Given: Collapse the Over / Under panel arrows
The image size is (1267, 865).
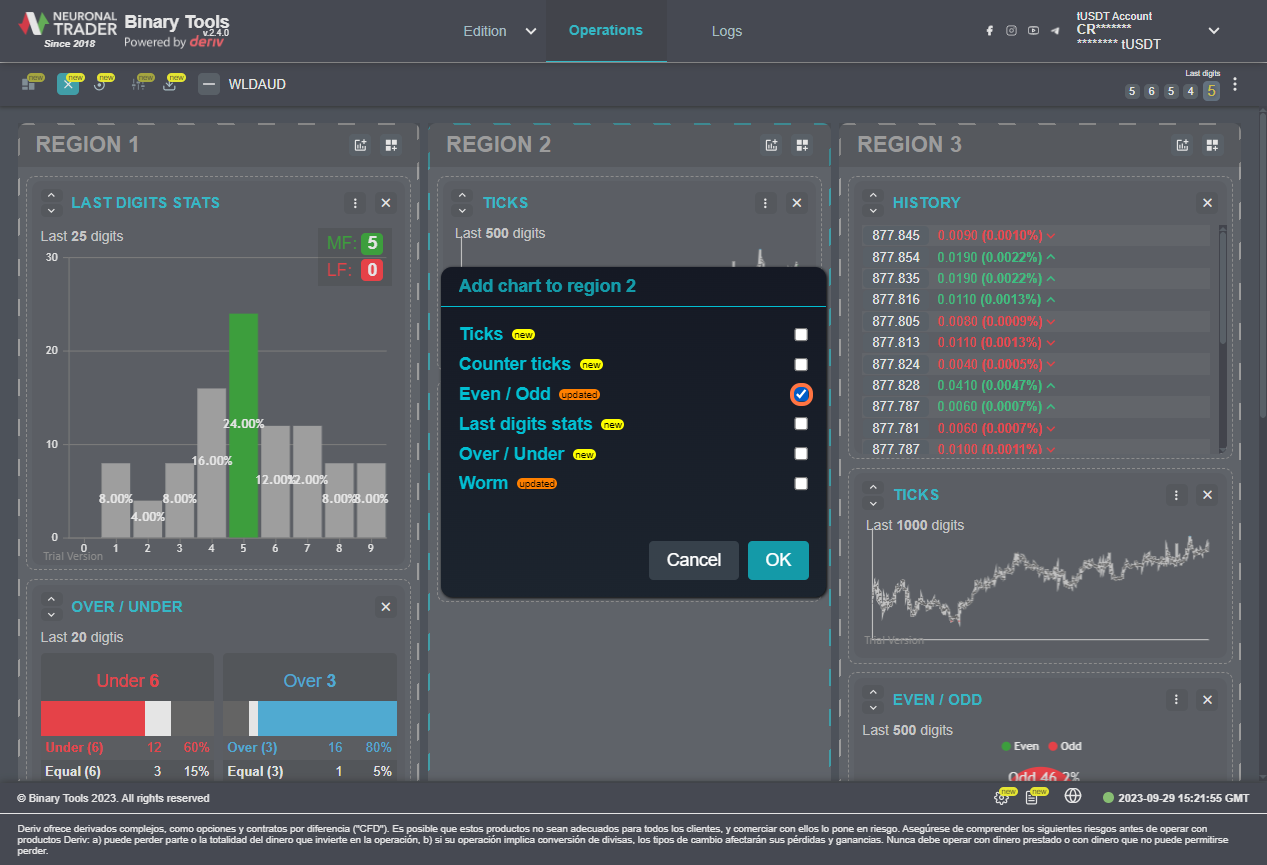Looking at the screenshot, I should click(52, 607).
